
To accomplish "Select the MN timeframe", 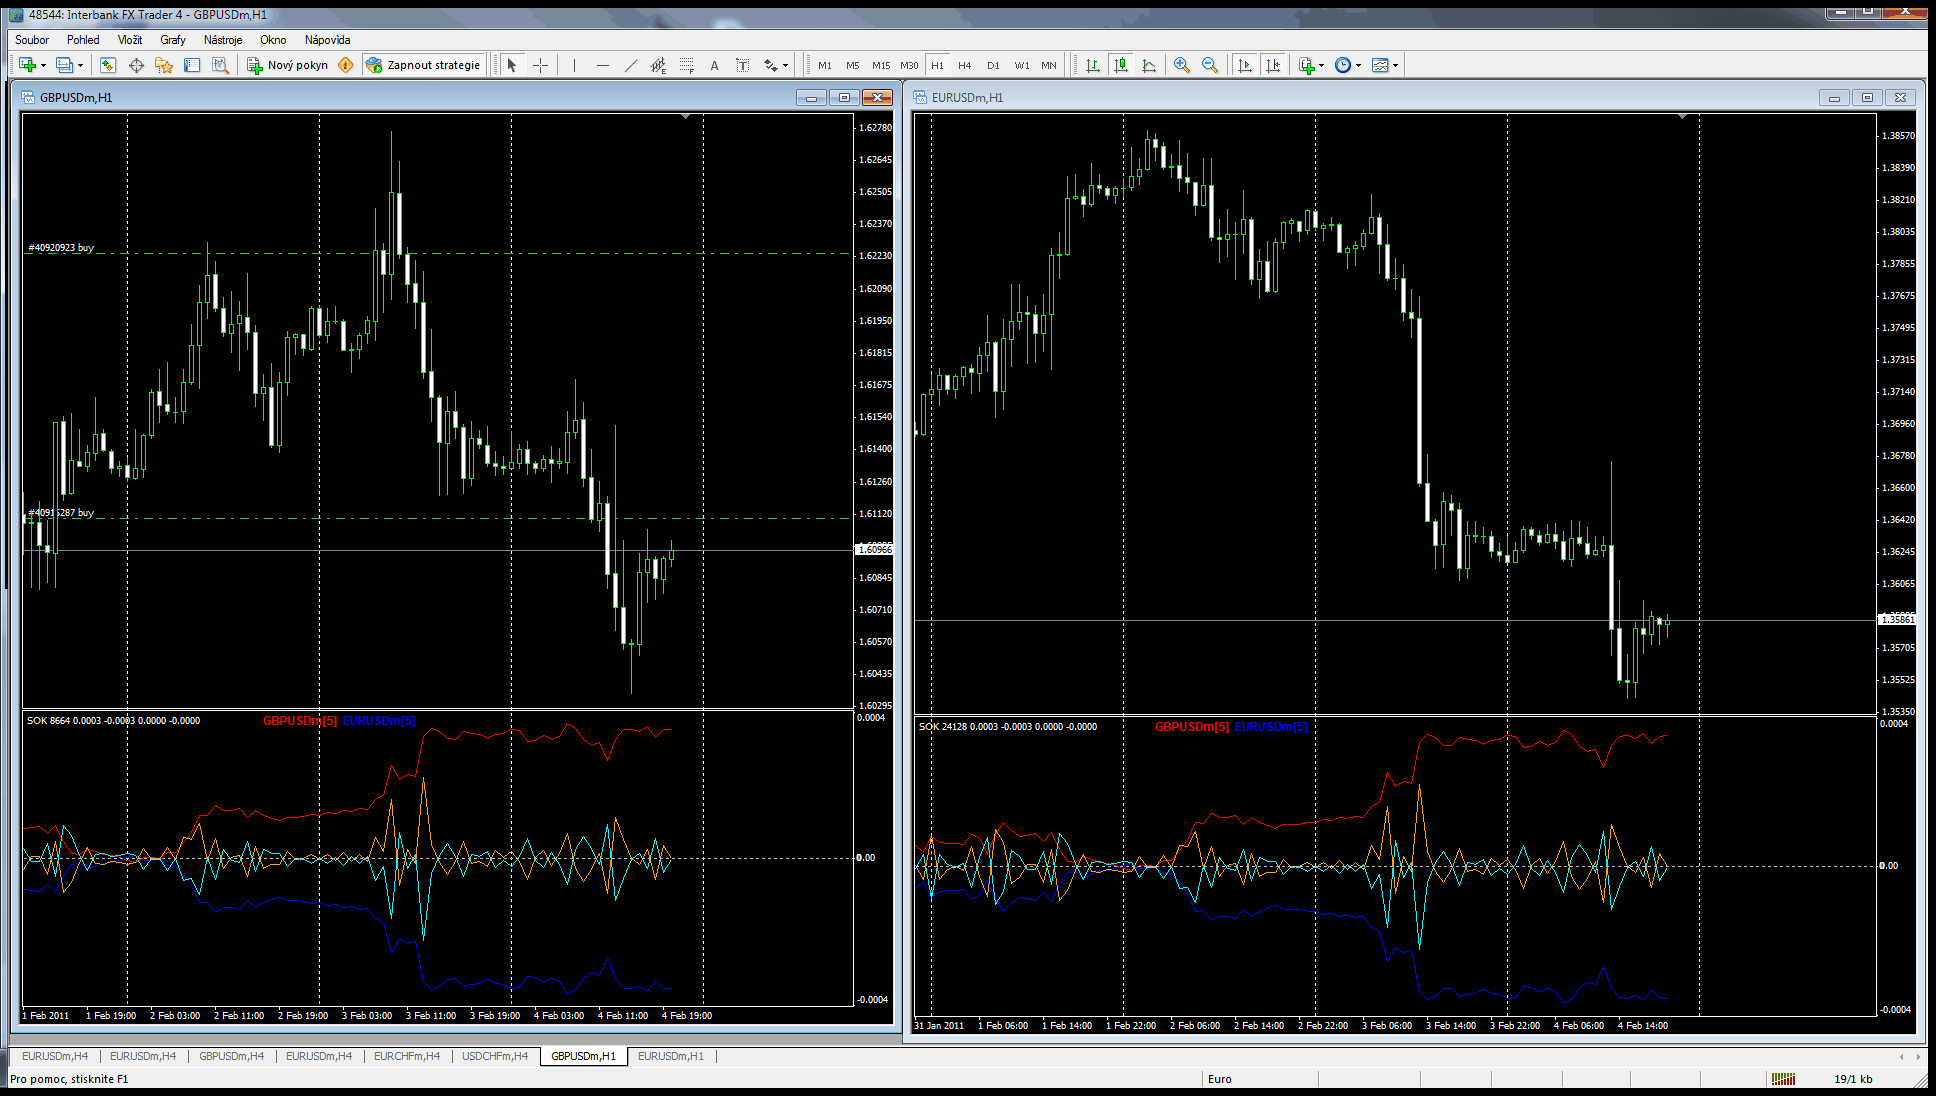I will pyautogui.click(x=1049, y=65).
